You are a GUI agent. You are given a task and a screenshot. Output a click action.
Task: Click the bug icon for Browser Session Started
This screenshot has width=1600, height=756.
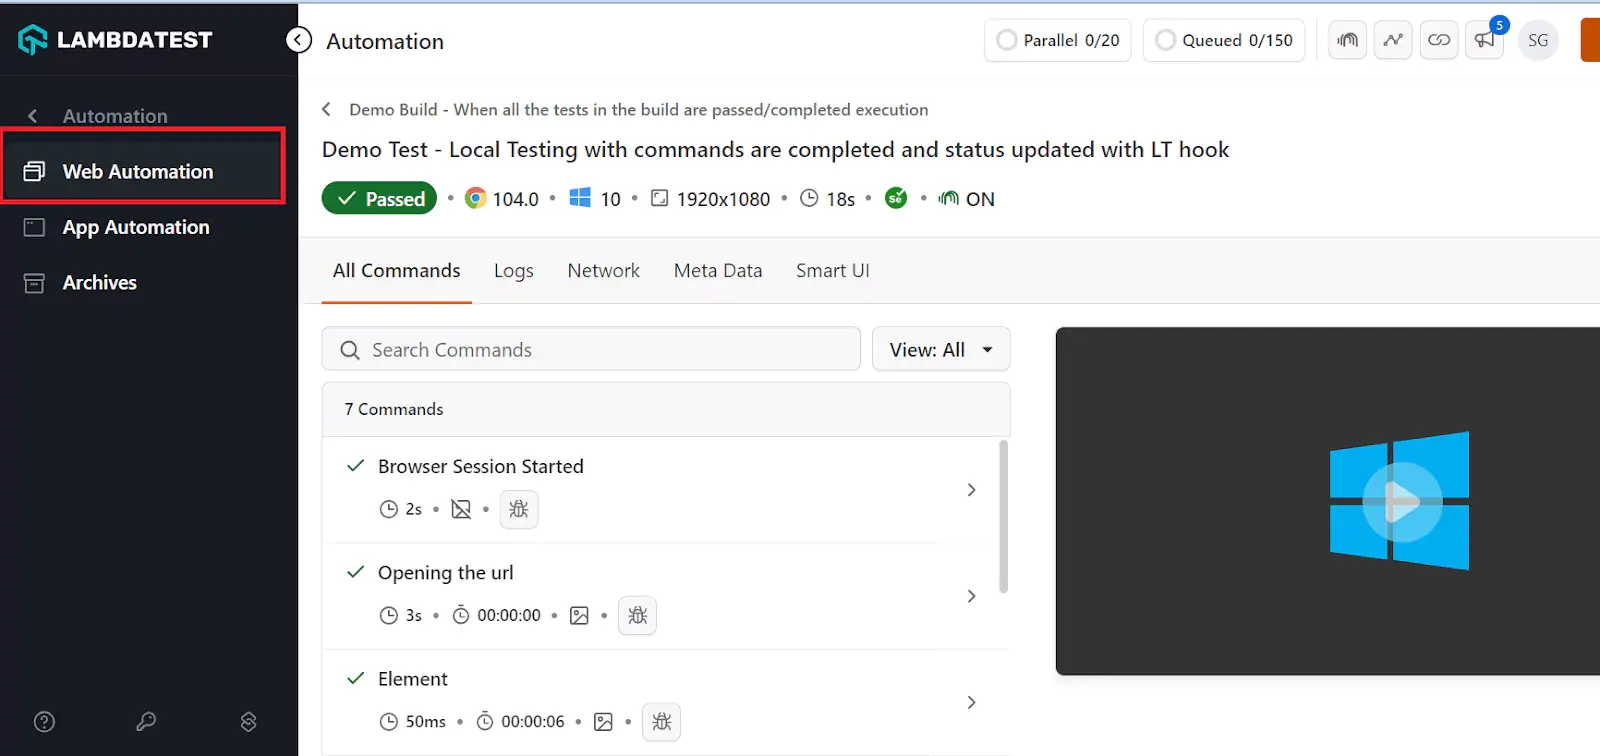(519, 509)
